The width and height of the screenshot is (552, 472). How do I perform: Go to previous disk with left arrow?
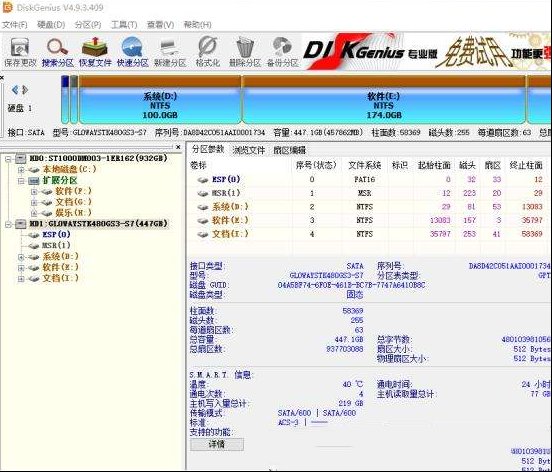[14, 90]
